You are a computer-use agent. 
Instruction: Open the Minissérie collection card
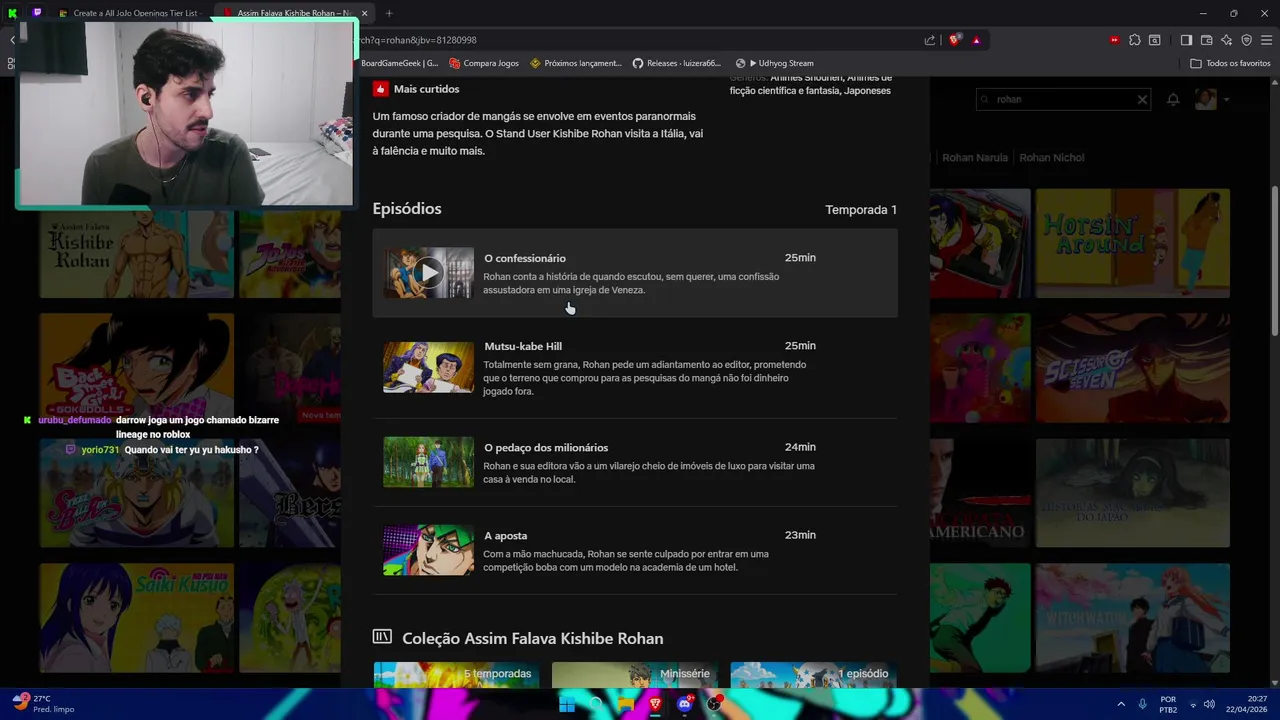[x=635, y=675]
